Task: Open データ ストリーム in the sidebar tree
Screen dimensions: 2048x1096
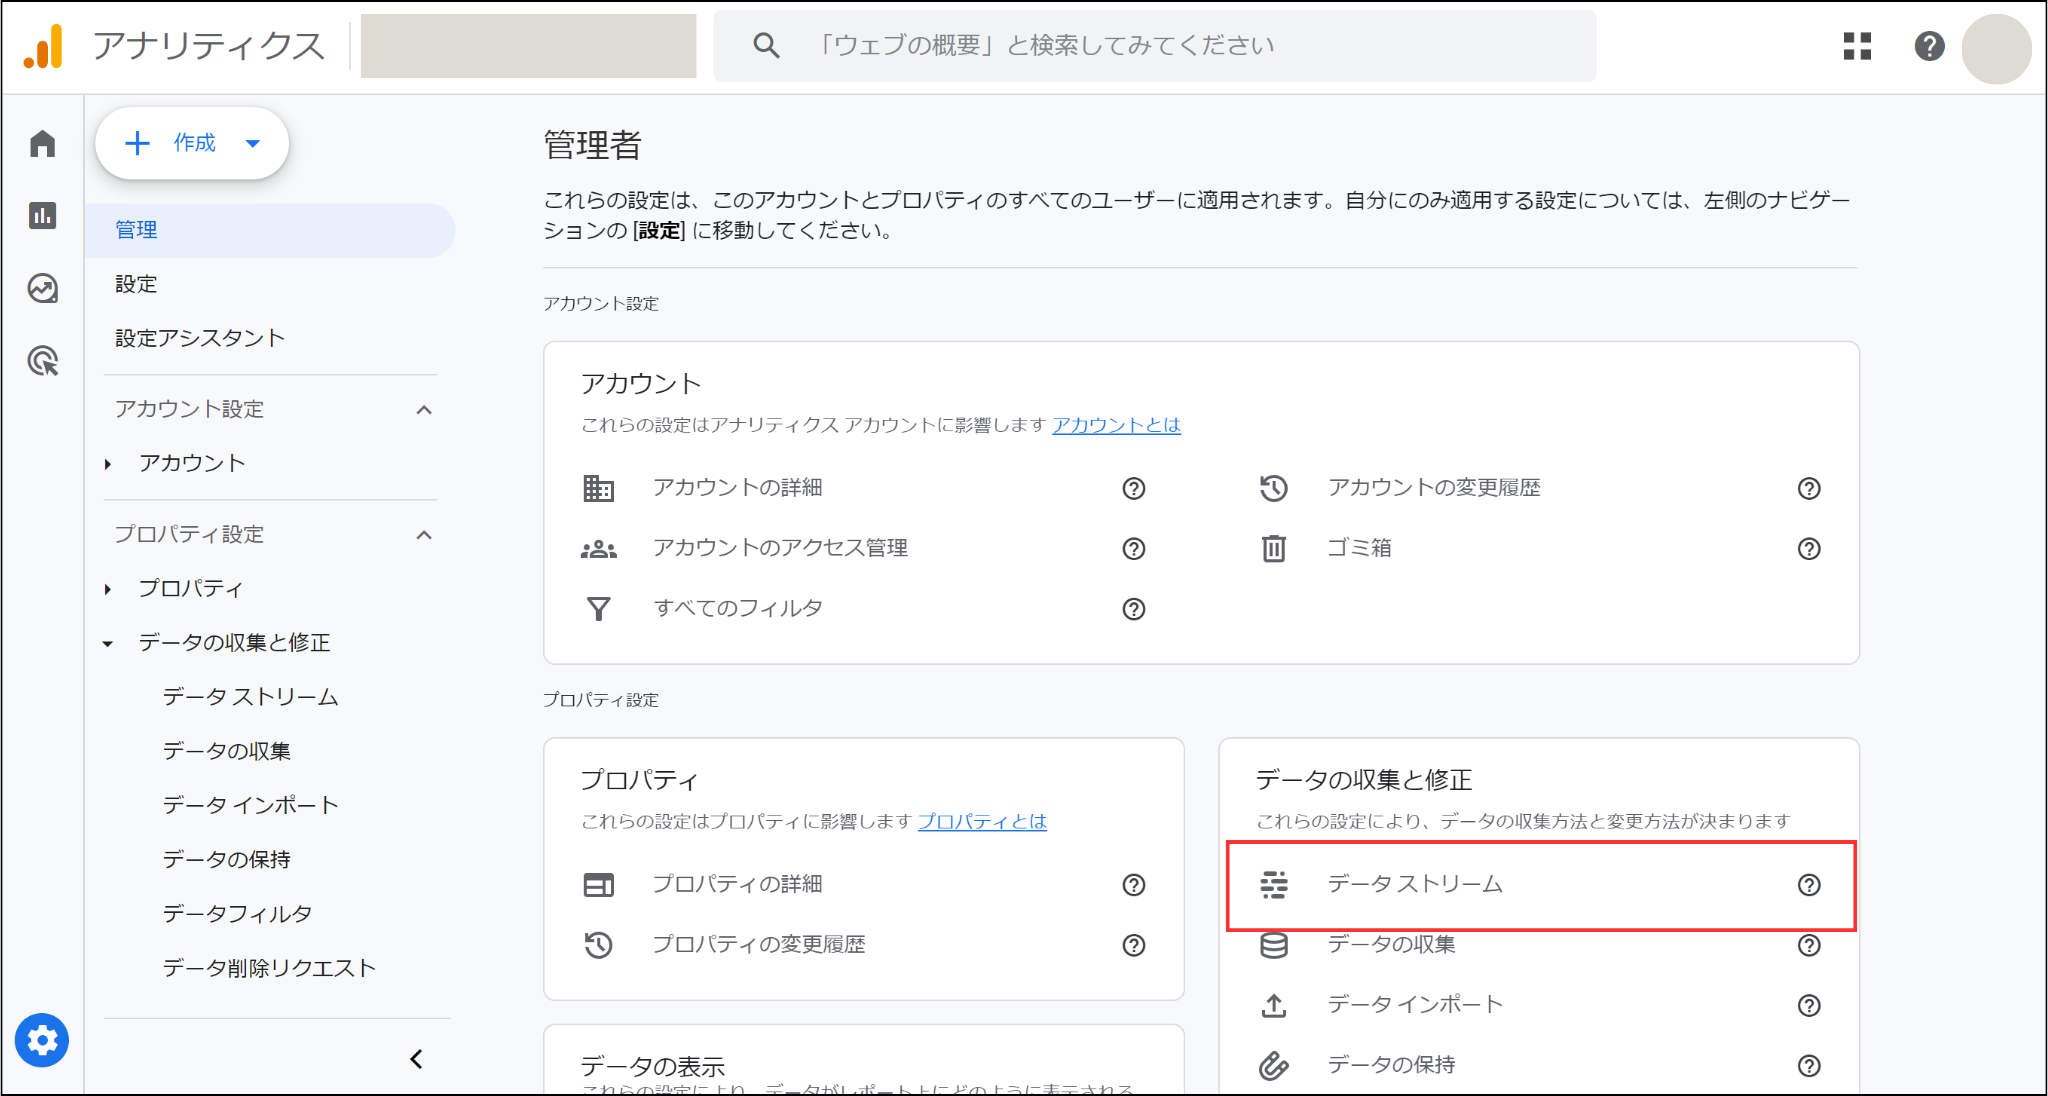Action: 250,697
